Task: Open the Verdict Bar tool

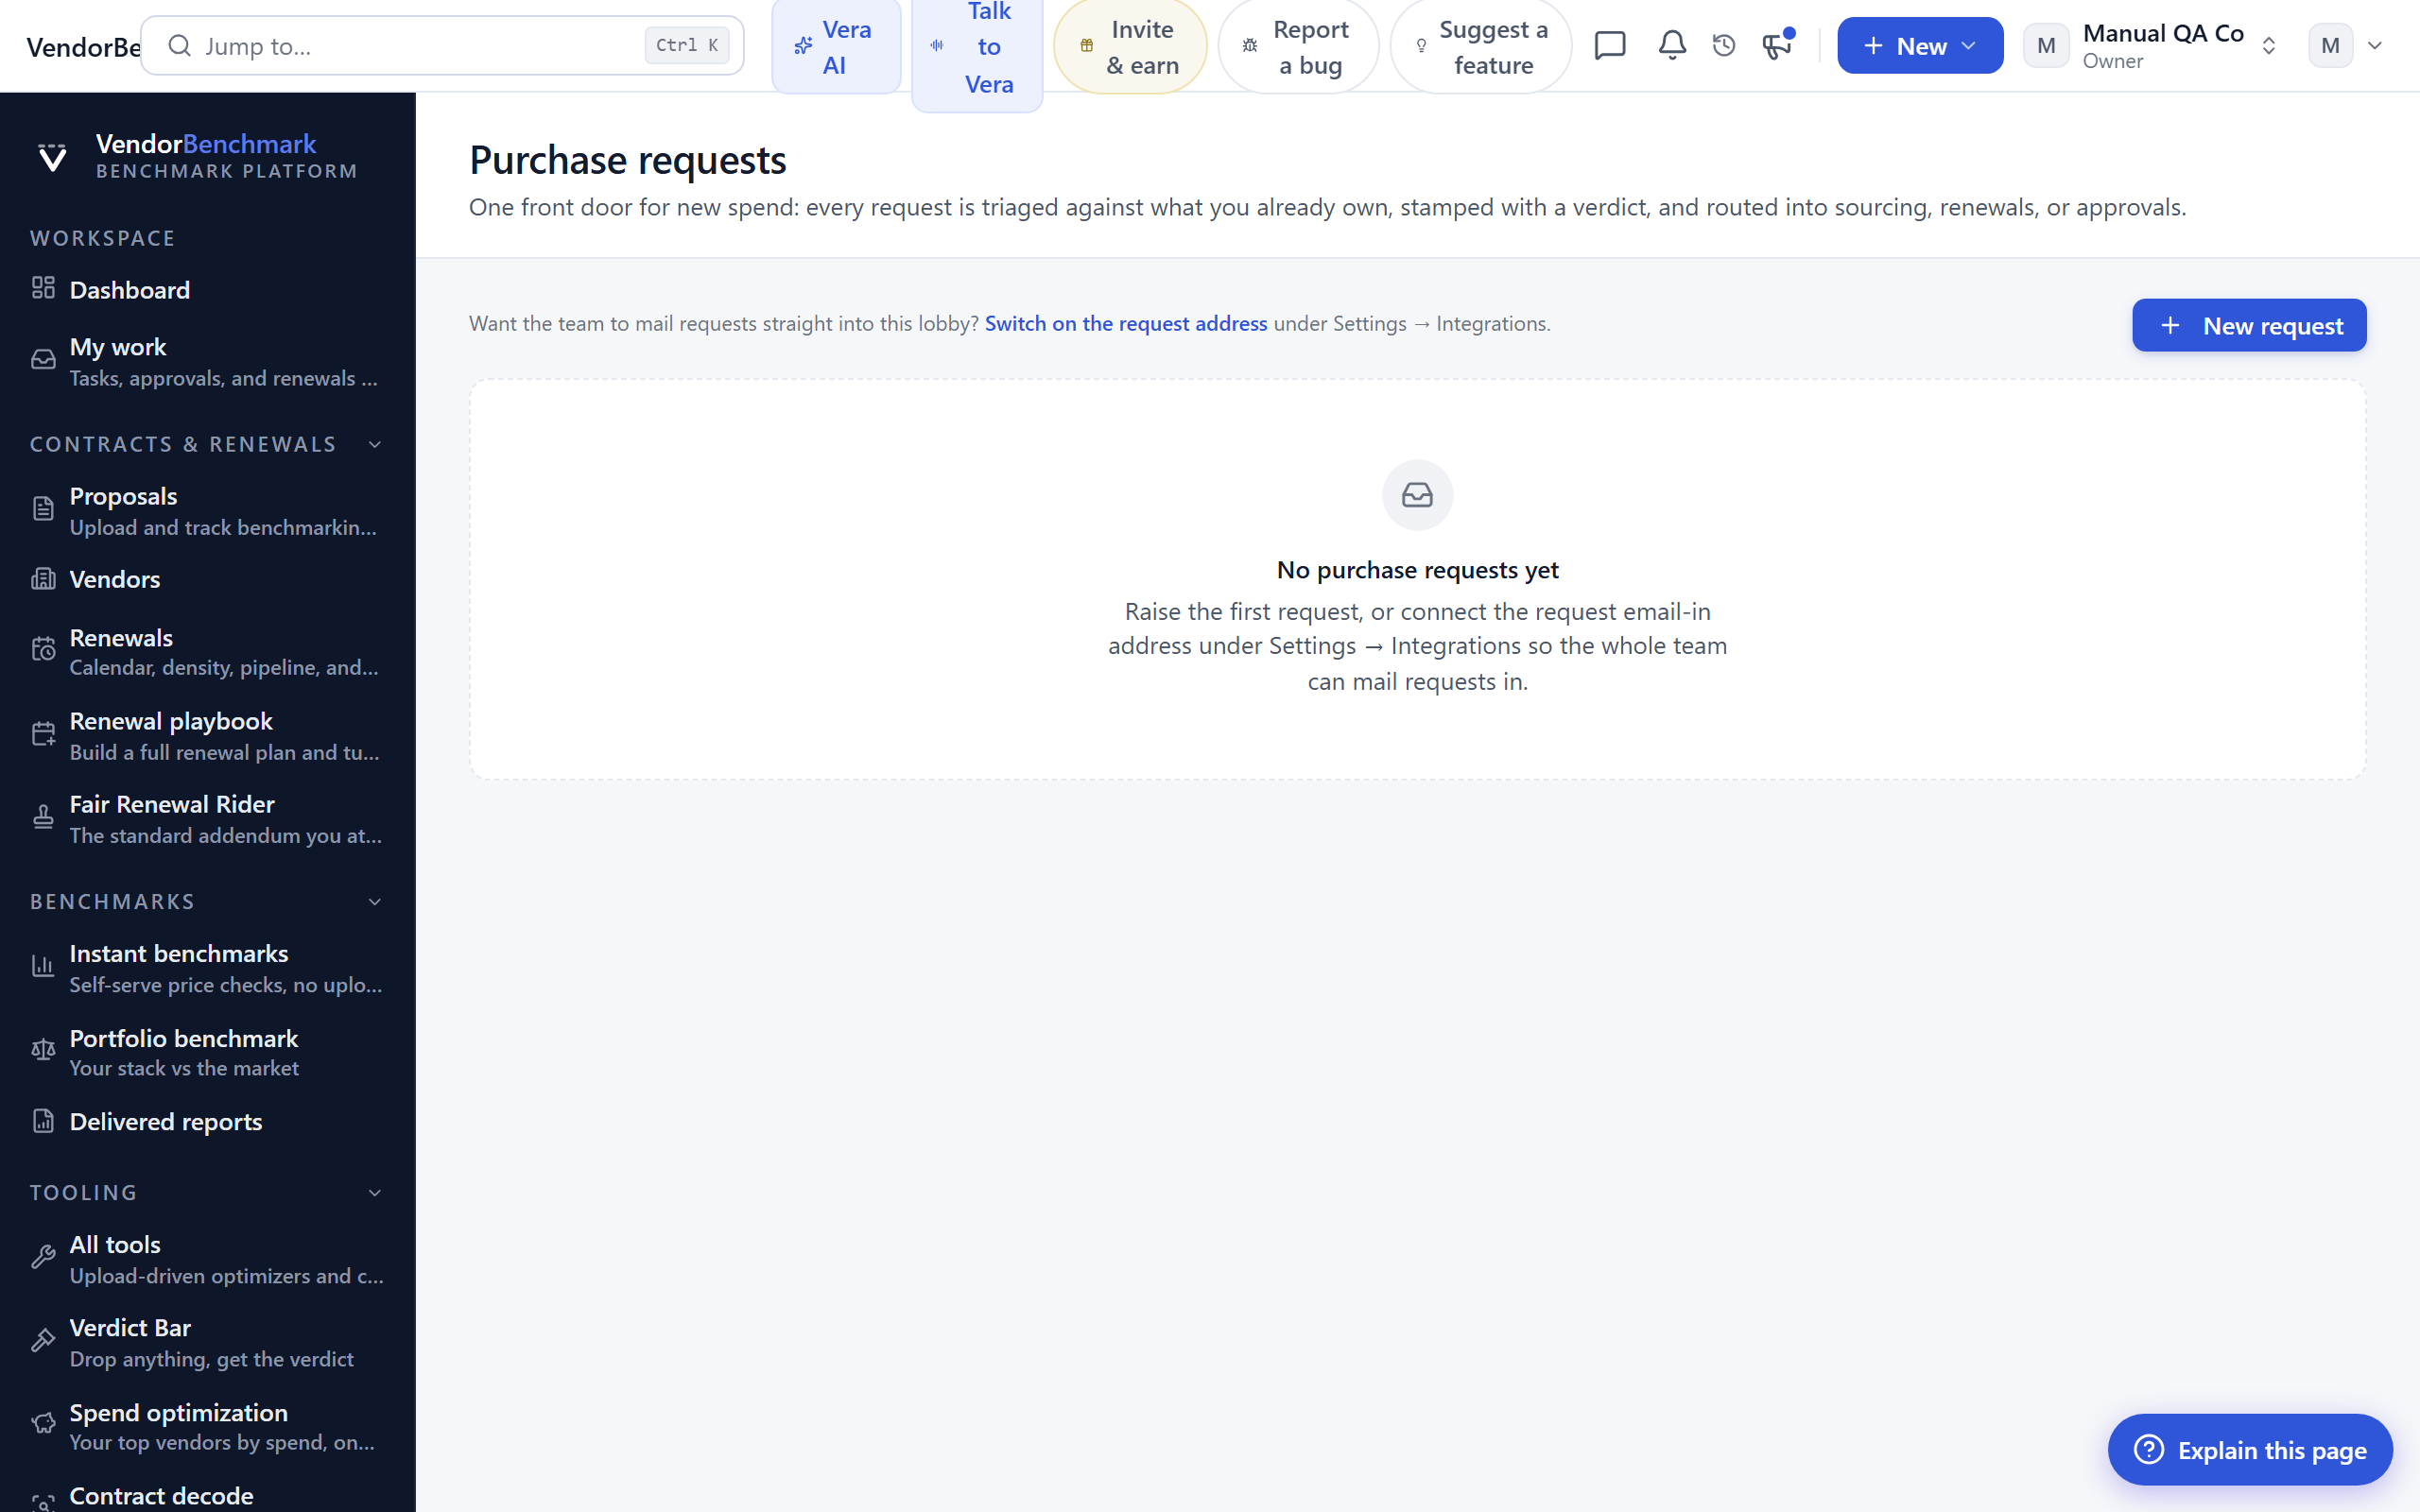Action: coord(208,1342)
